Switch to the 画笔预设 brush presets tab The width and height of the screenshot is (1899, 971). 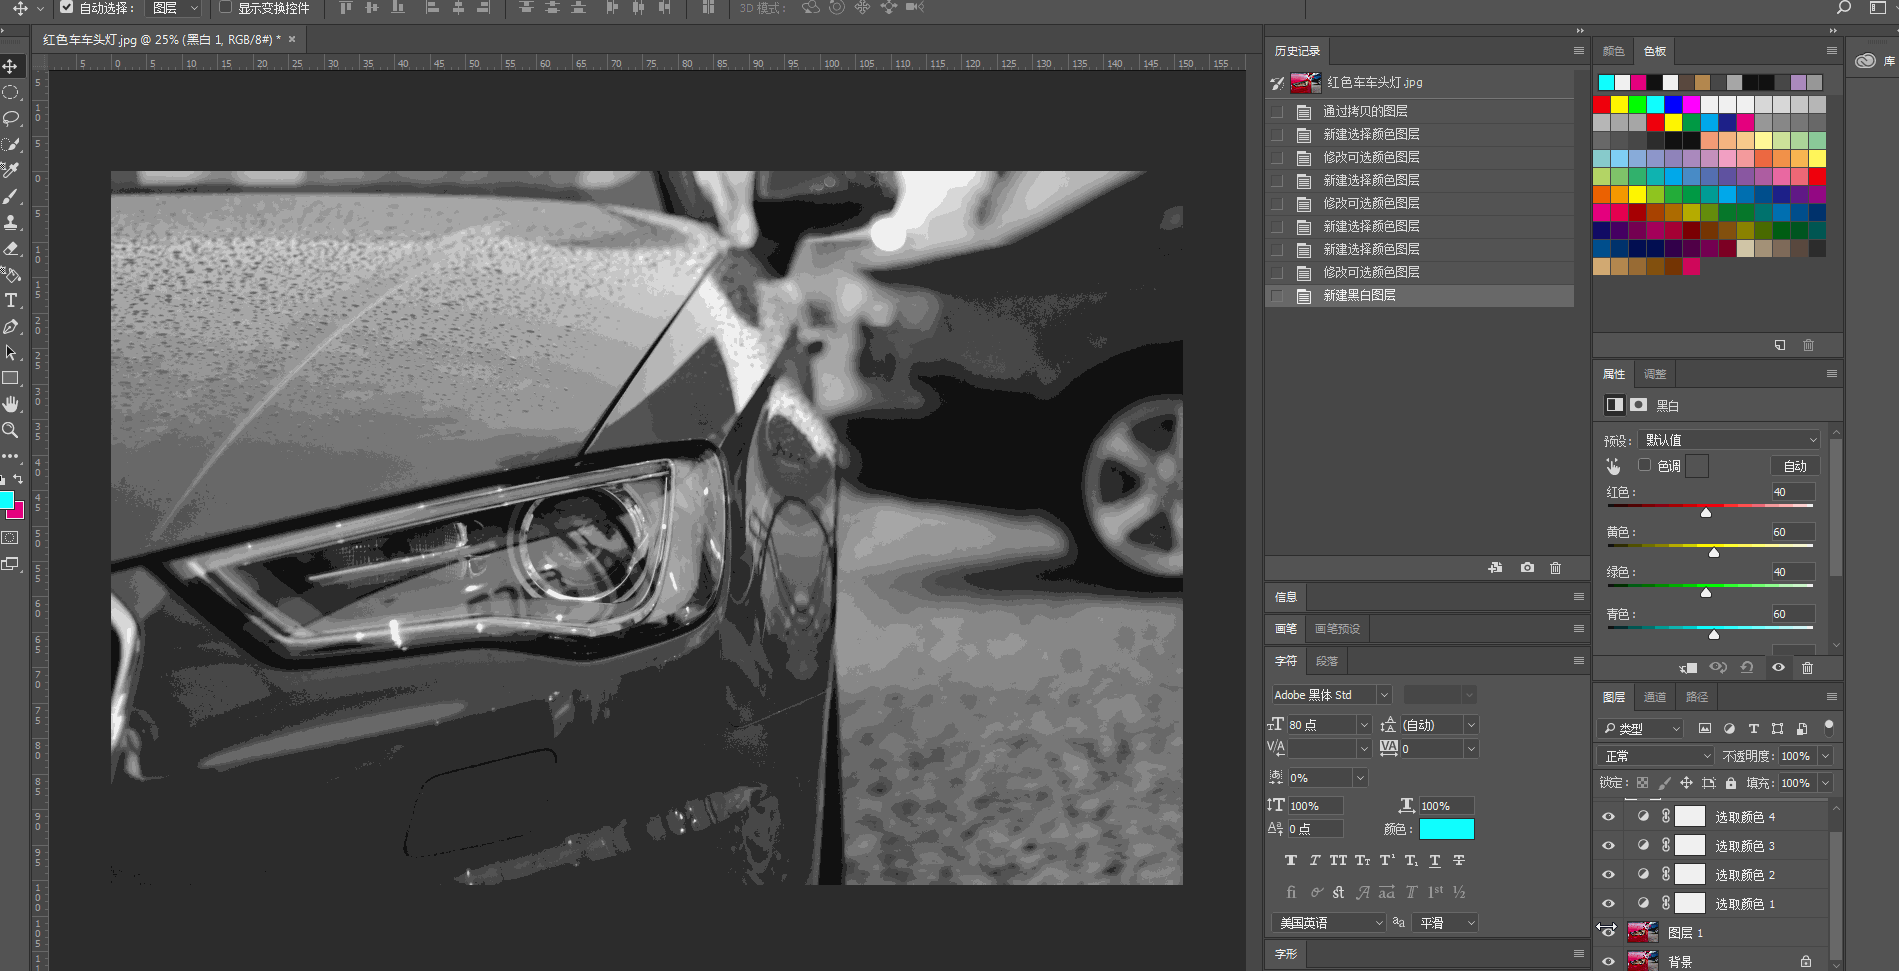pos(1337,629)
